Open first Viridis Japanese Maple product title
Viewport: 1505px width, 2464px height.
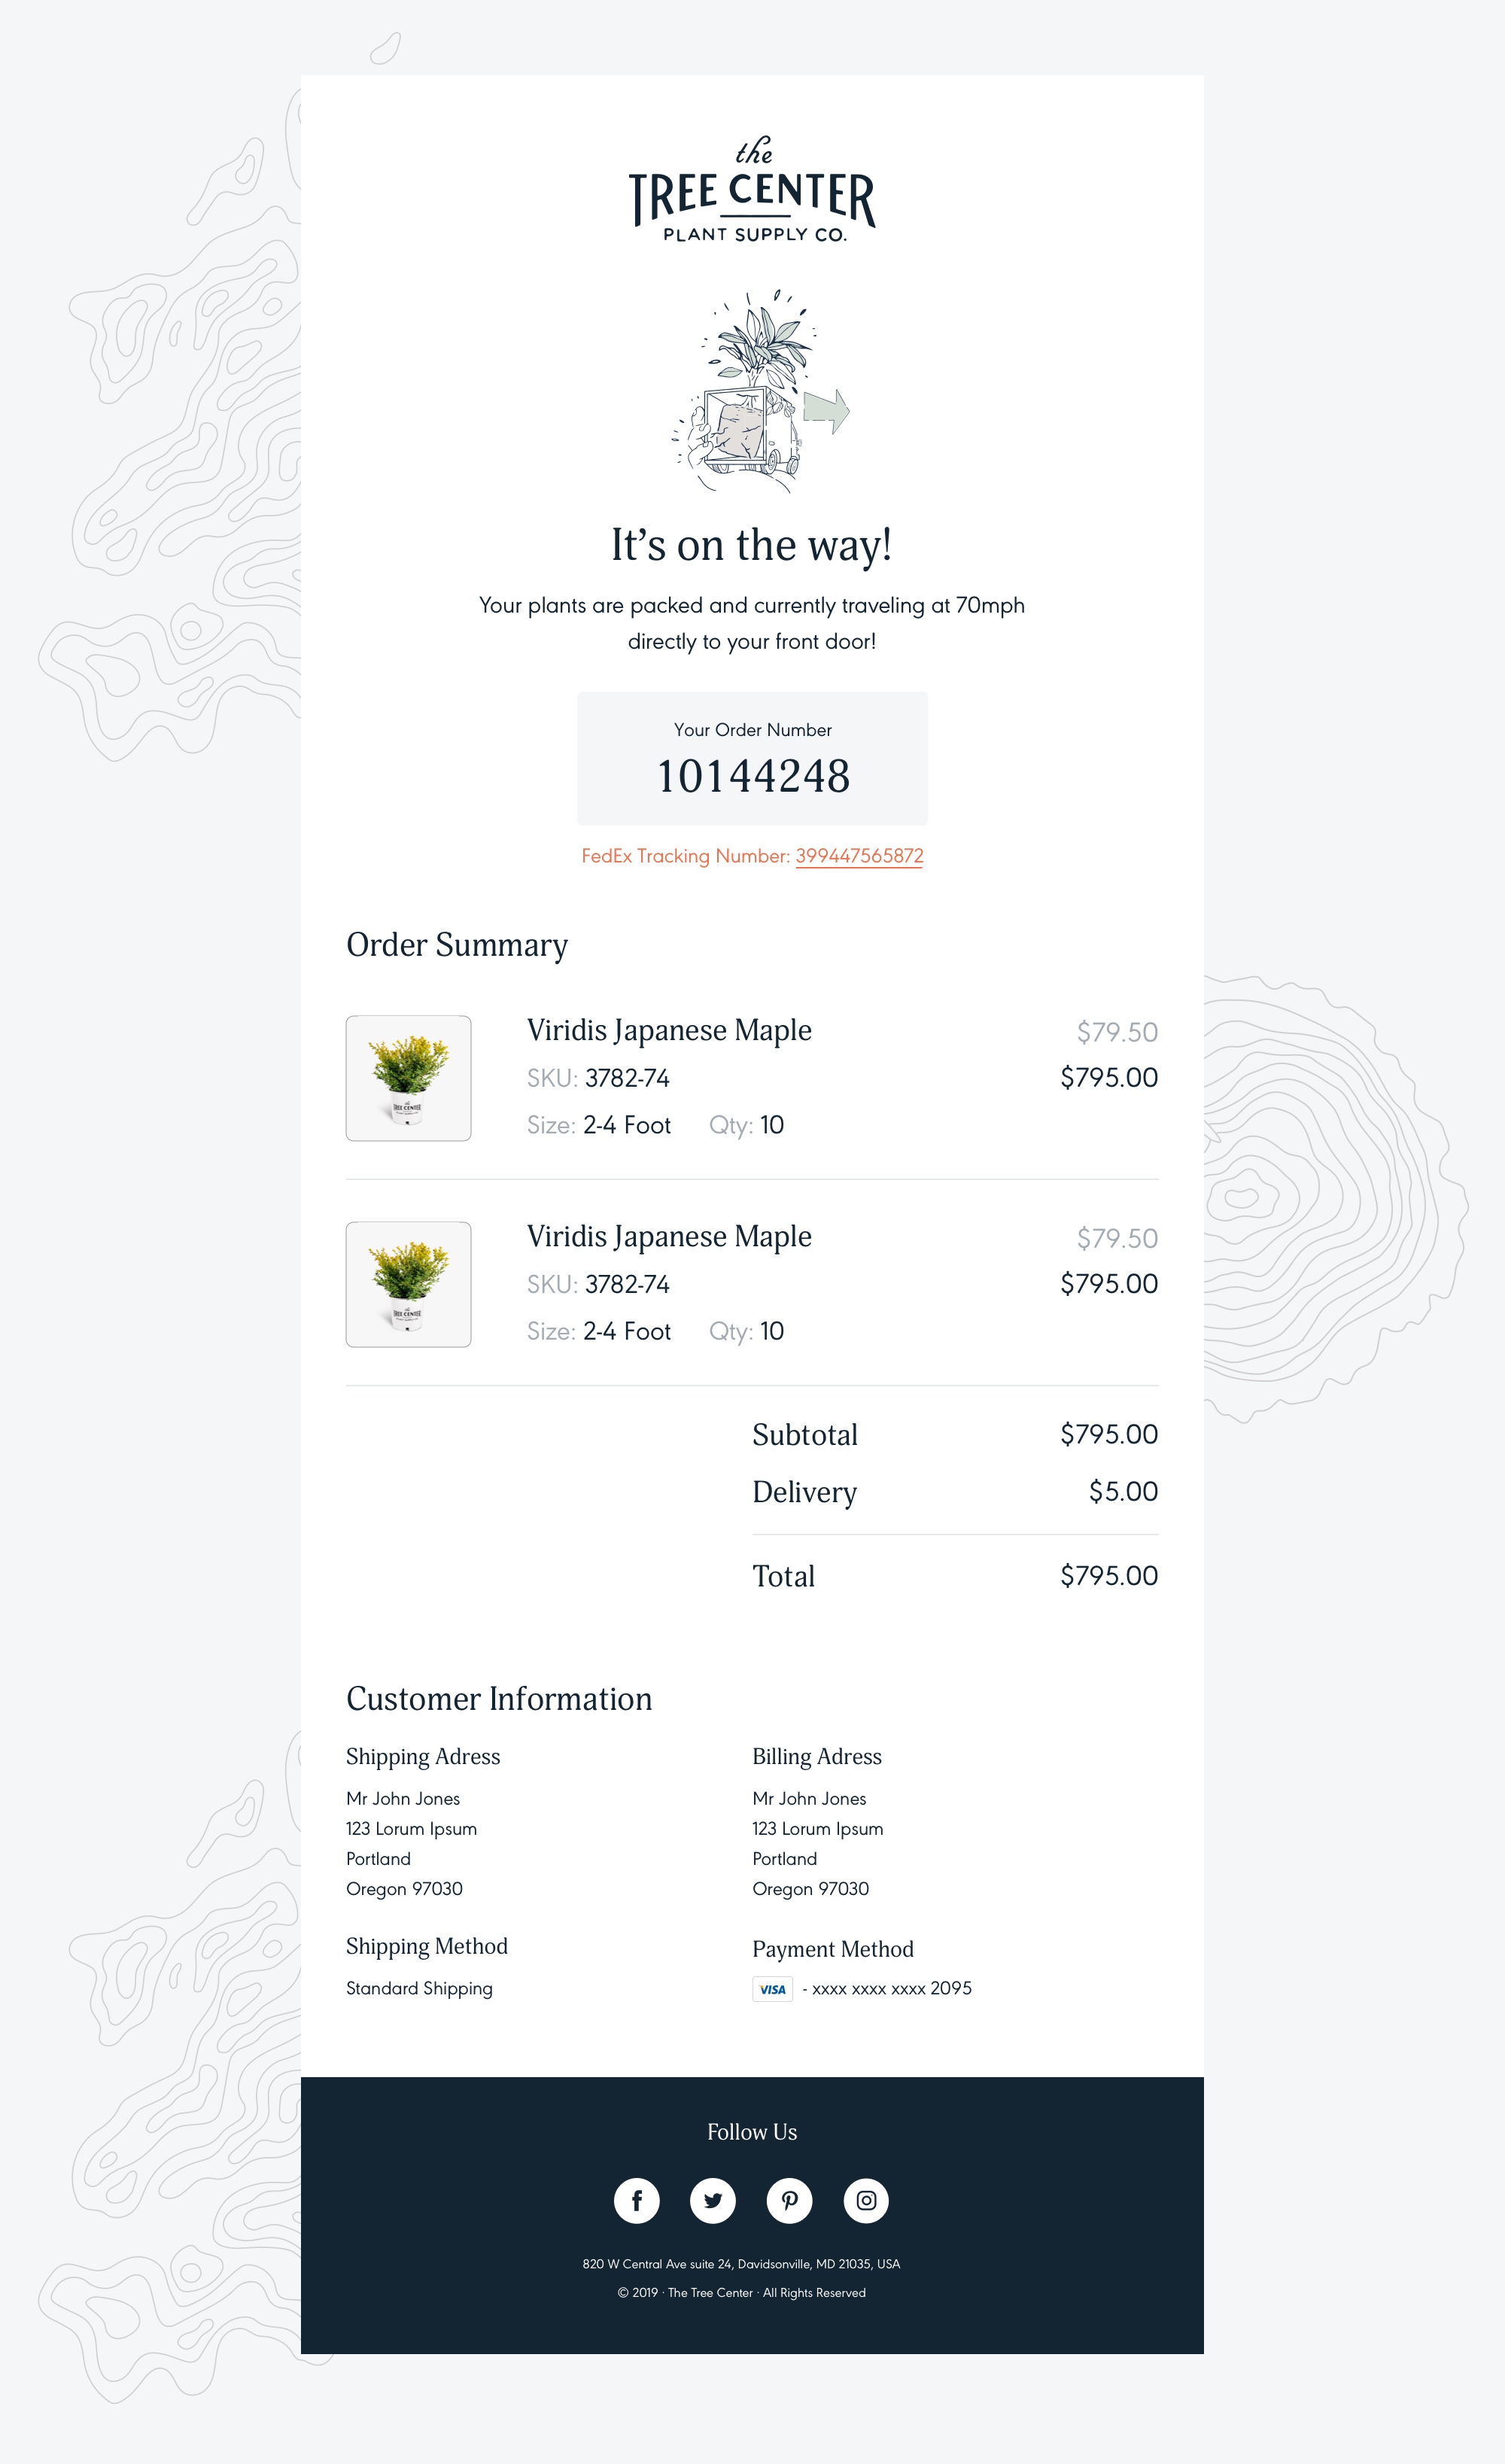click(669, 1030)
